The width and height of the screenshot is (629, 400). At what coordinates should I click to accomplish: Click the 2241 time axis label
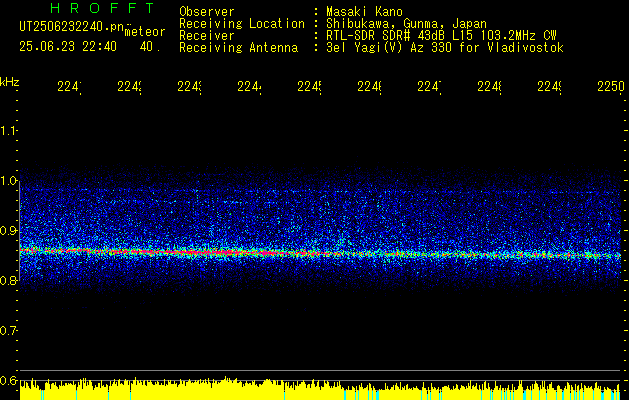click(x=70, y=86)
